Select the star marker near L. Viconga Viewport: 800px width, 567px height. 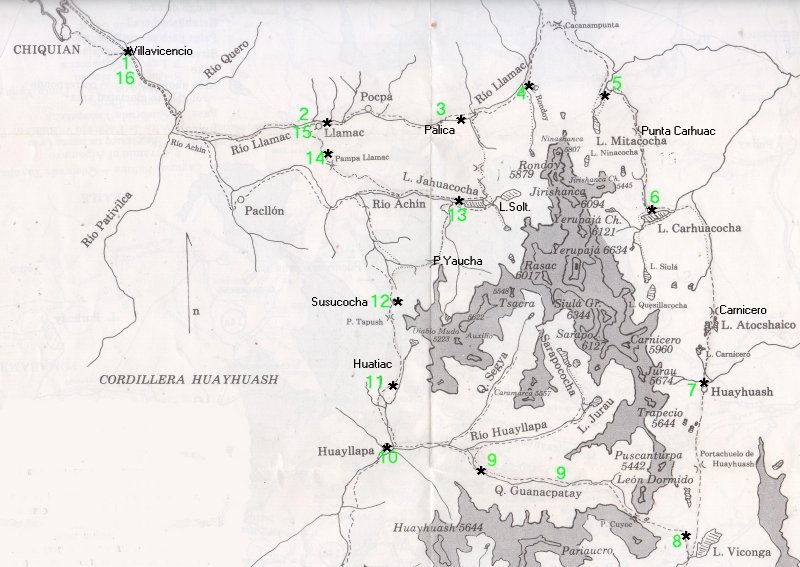(x=686, y=535)
